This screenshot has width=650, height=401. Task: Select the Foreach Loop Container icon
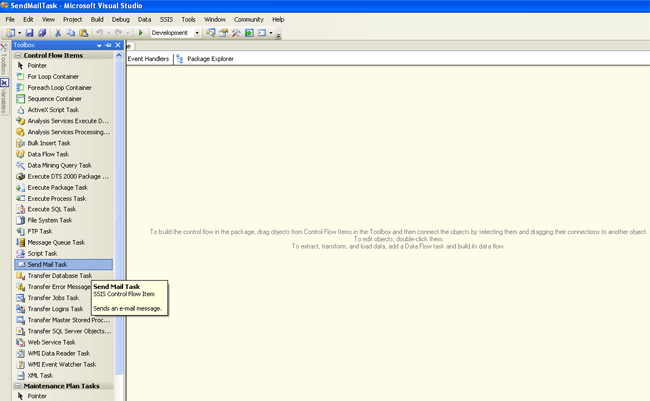pyautogui.click(x=20, y=87)
